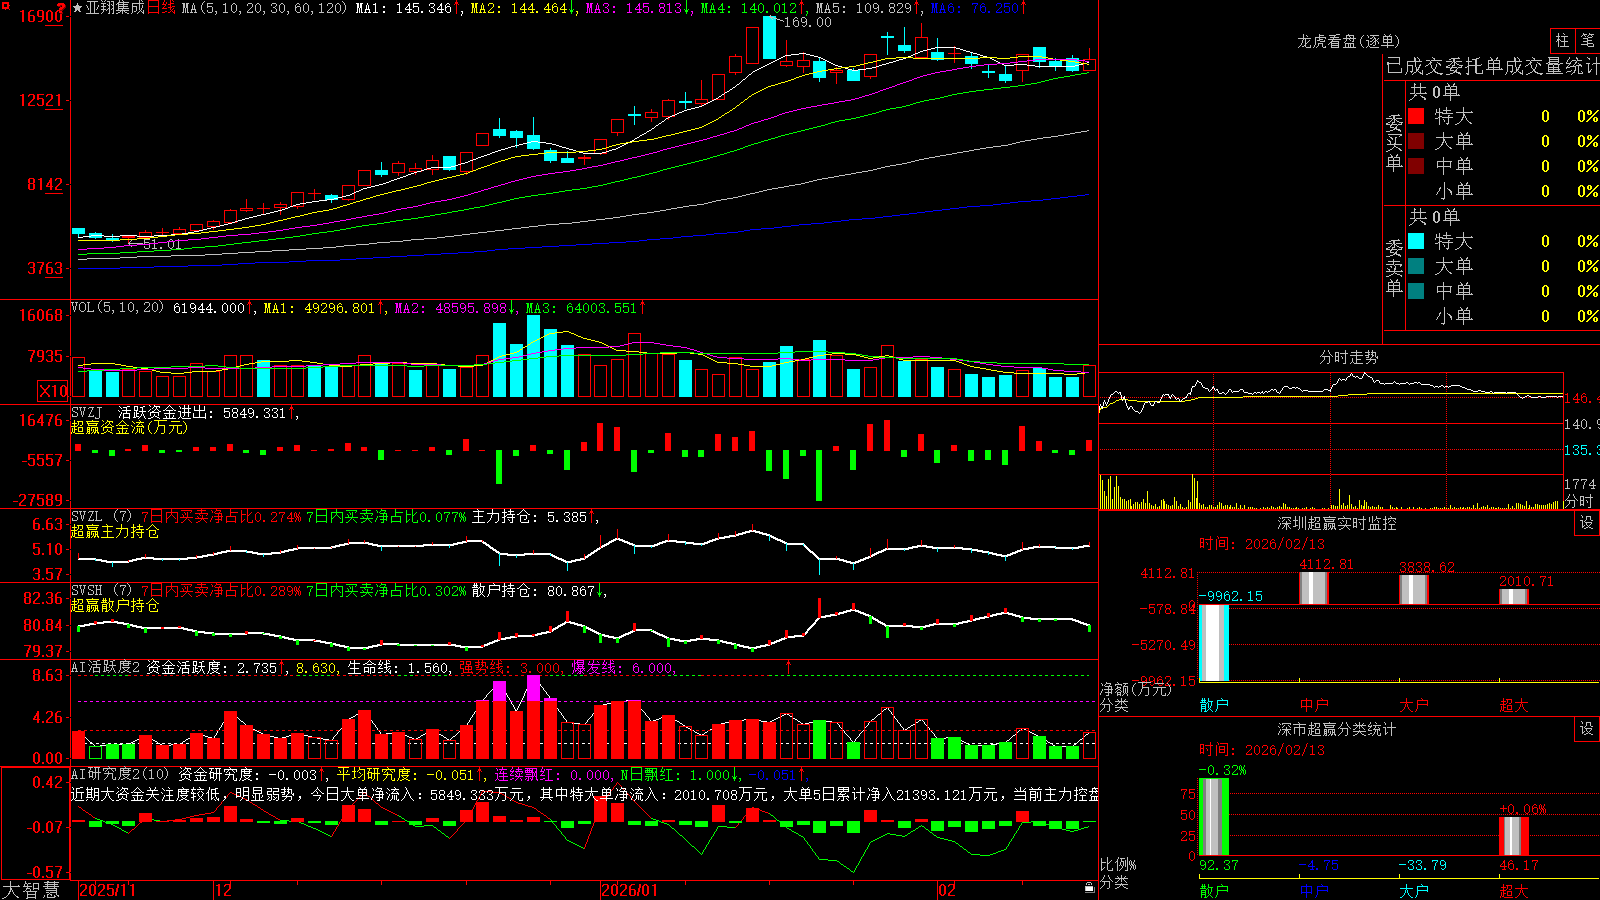
Task: Select the SVZJ indicator label
Action: (87, 412)
